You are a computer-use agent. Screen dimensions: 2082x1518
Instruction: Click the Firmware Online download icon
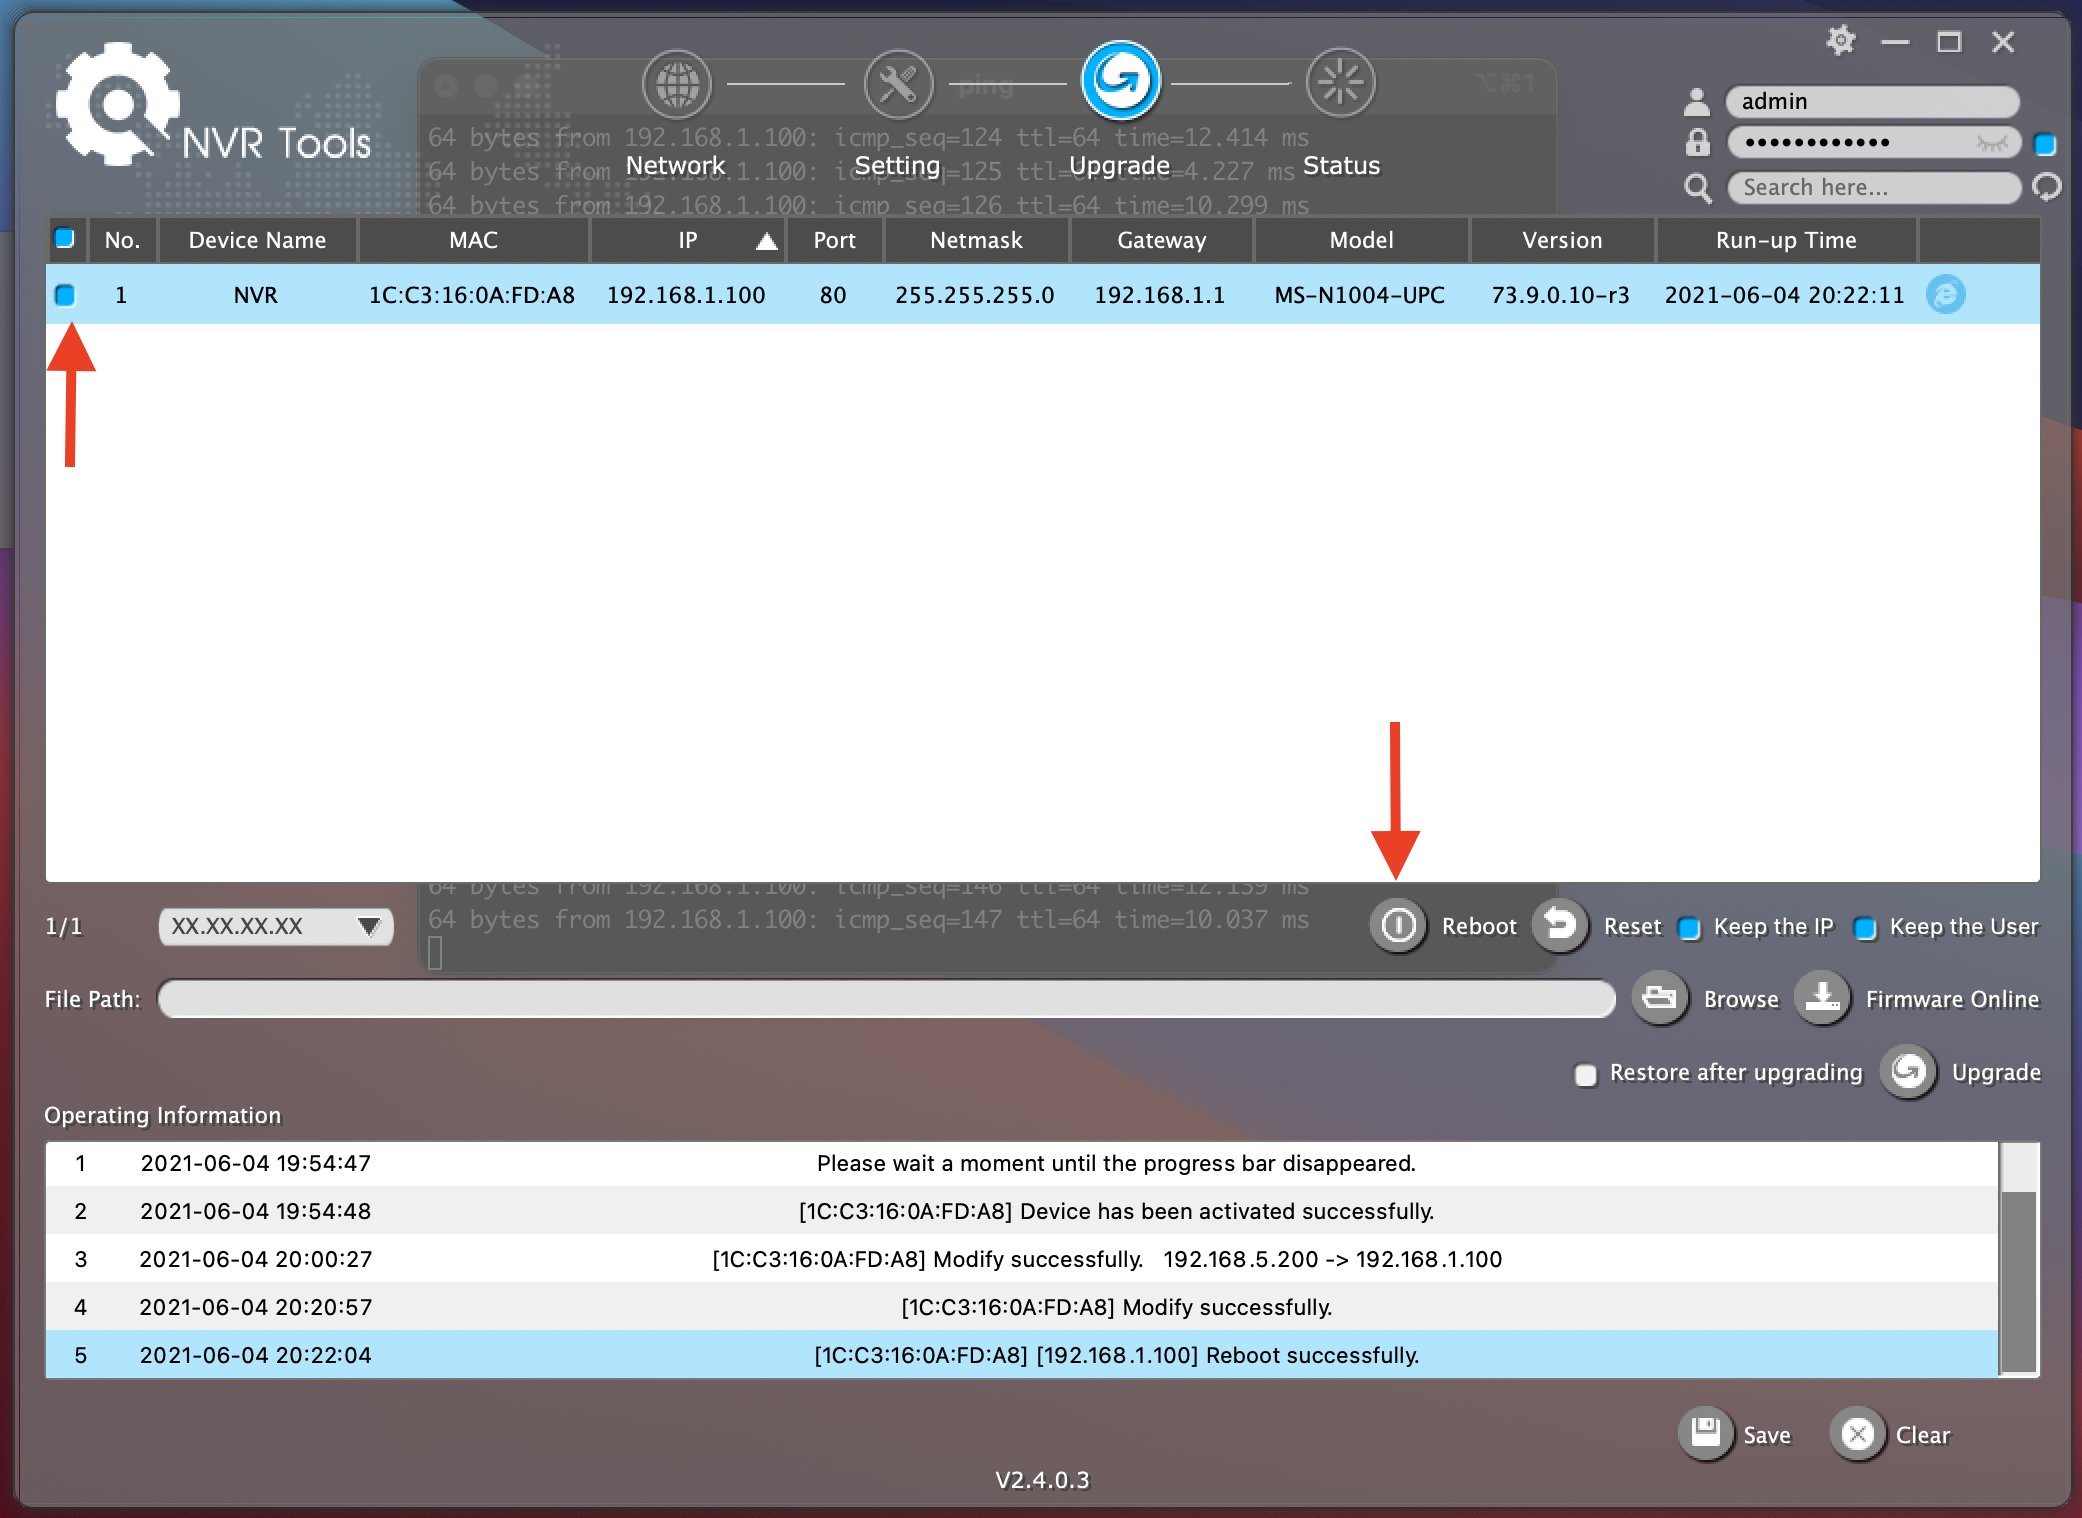point(1822,998)
